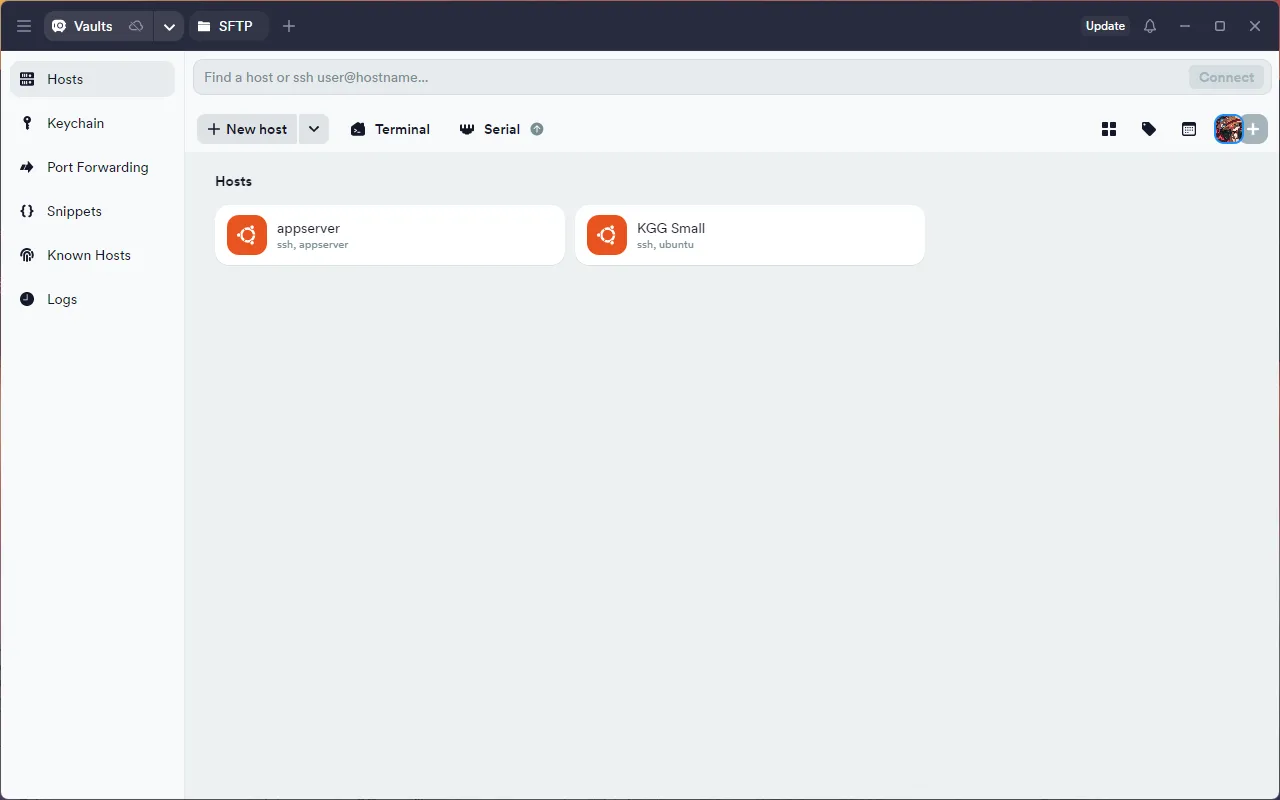Image resolution: width=1280 pixels, height=800 pixels.
Task: Click the Hosts section heading
Action: coord(234,181)
